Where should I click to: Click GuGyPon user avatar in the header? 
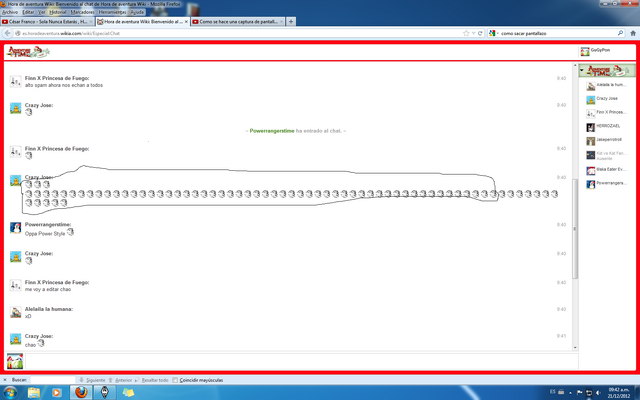(x=585, y=51)
